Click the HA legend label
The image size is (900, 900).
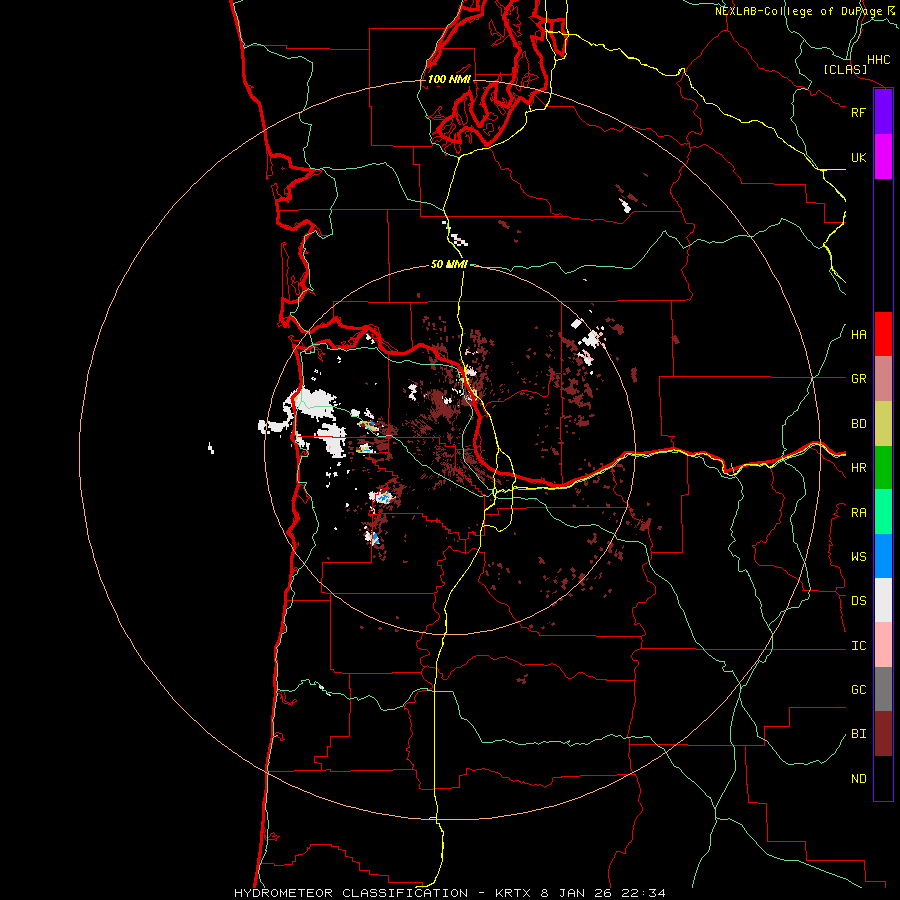tap(858, 335)
